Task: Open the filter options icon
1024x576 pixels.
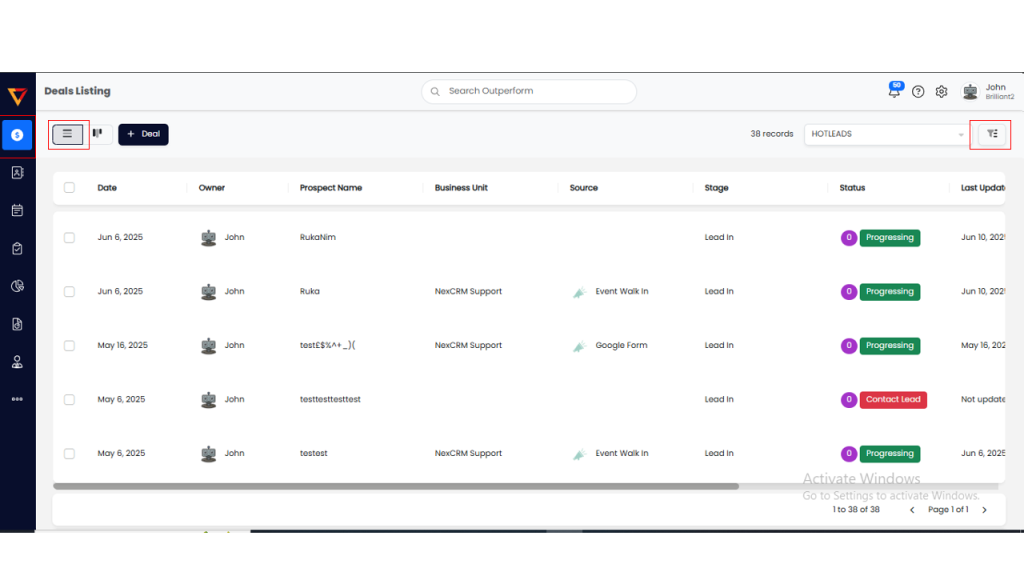Action: click(992, 134)
